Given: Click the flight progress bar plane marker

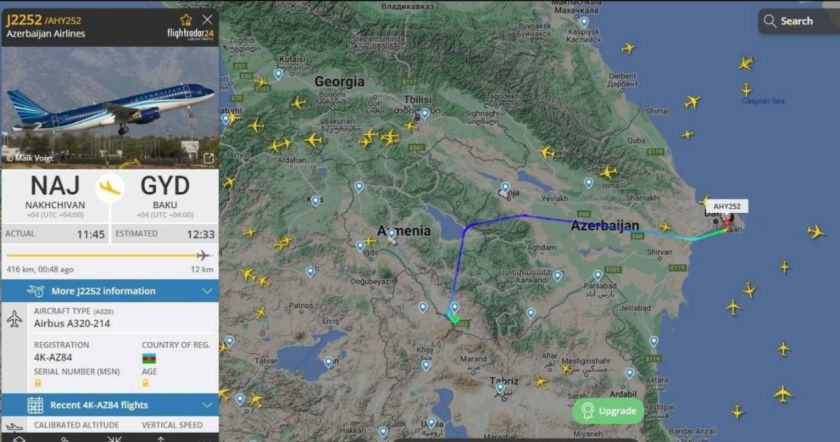Looking at the screenshot, I should pos(203,255).
